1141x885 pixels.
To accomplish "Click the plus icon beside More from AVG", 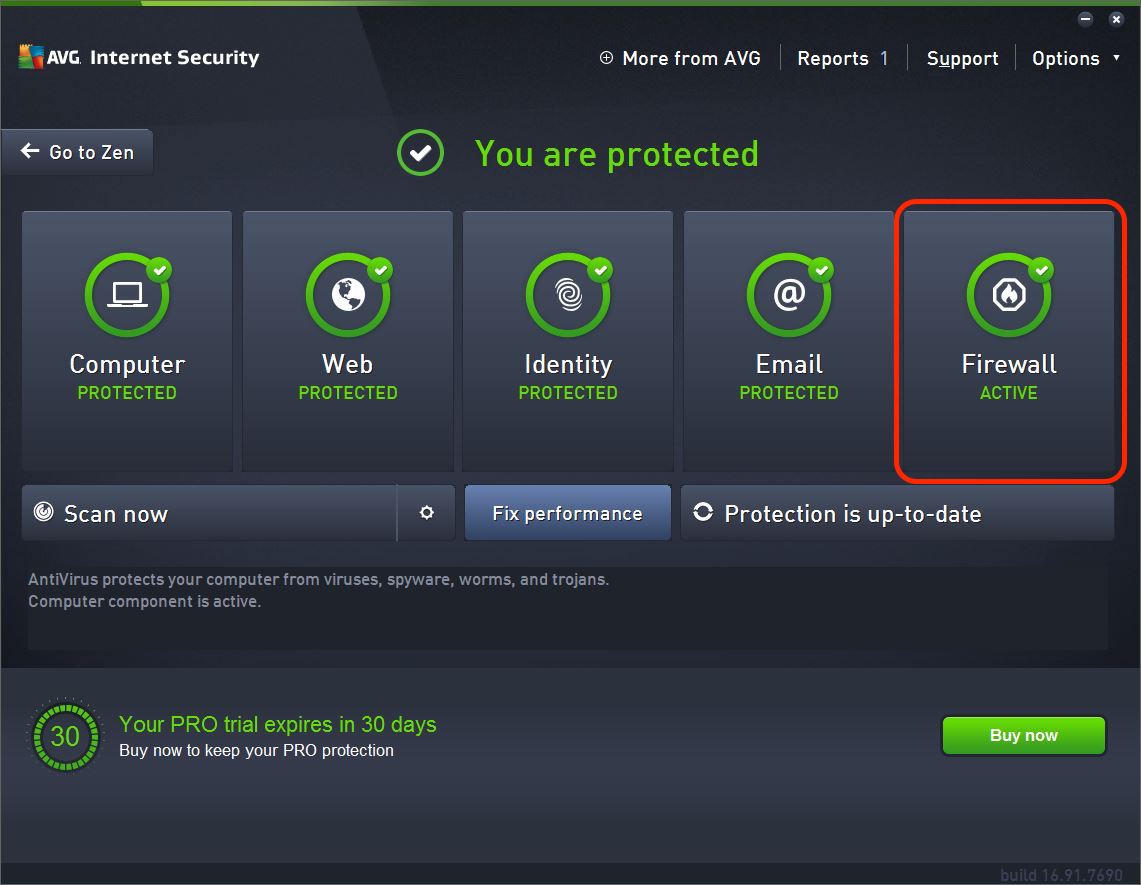I will [606, 57].
